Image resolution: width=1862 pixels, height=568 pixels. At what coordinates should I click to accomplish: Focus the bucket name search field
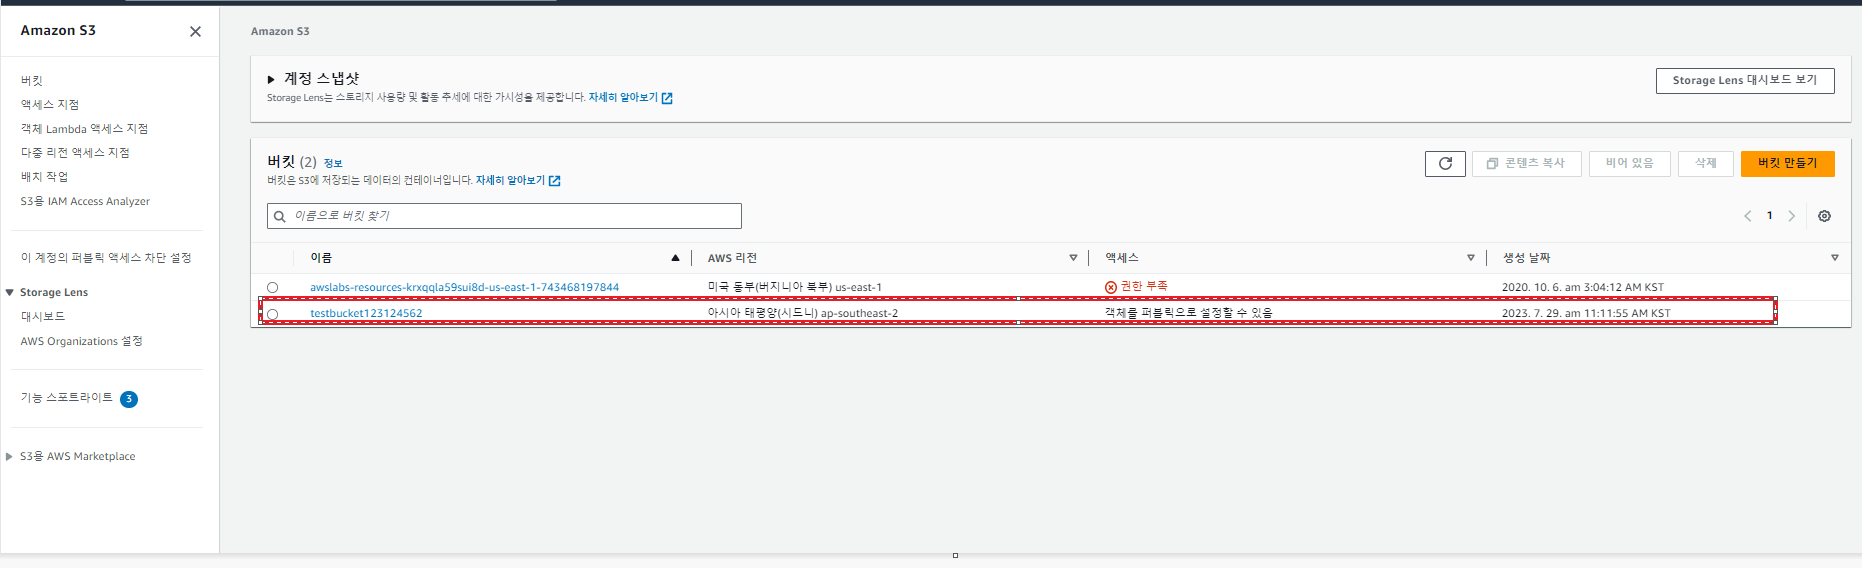coord(504,216)
